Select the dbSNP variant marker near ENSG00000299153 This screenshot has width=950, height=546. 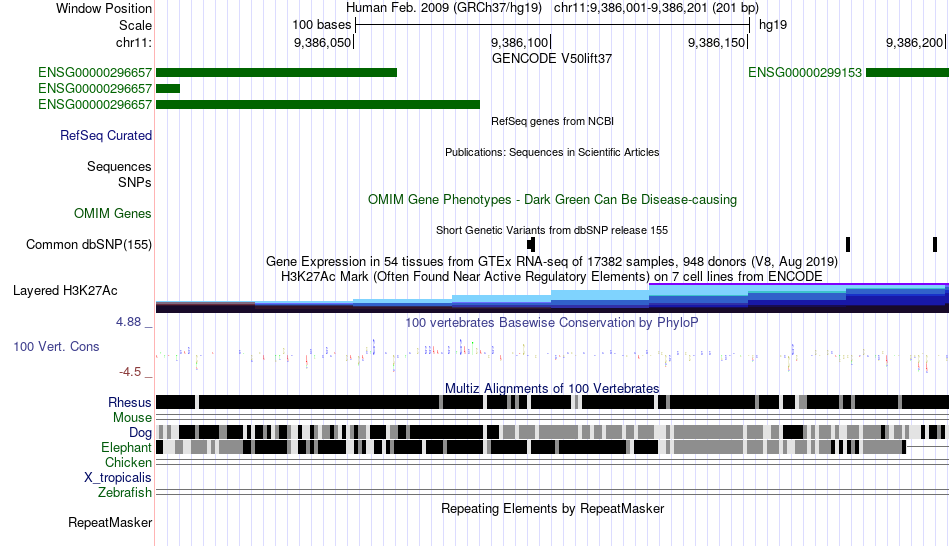pos(848,244)
